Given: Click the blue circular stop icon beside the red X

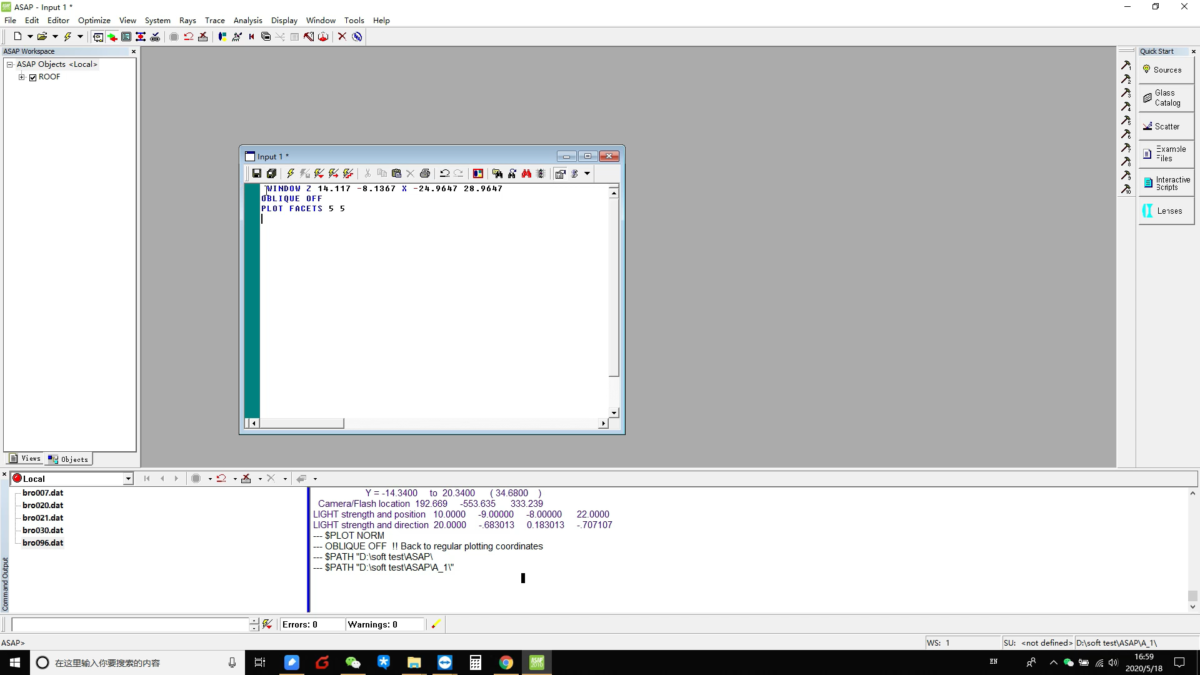Looking at the screenshot, I should 357,37.
